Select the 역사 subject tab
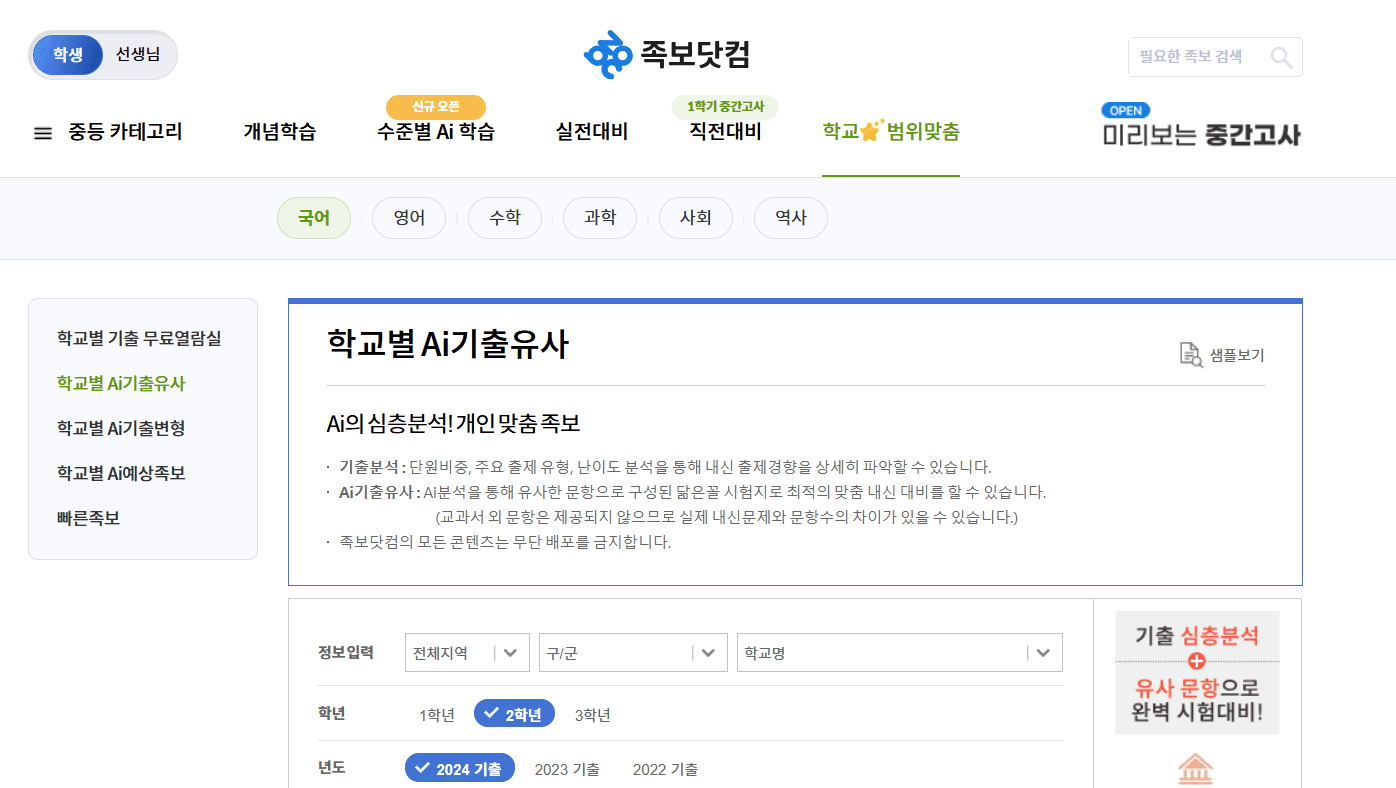The image size is (1396, 788). tap(791, 218)
